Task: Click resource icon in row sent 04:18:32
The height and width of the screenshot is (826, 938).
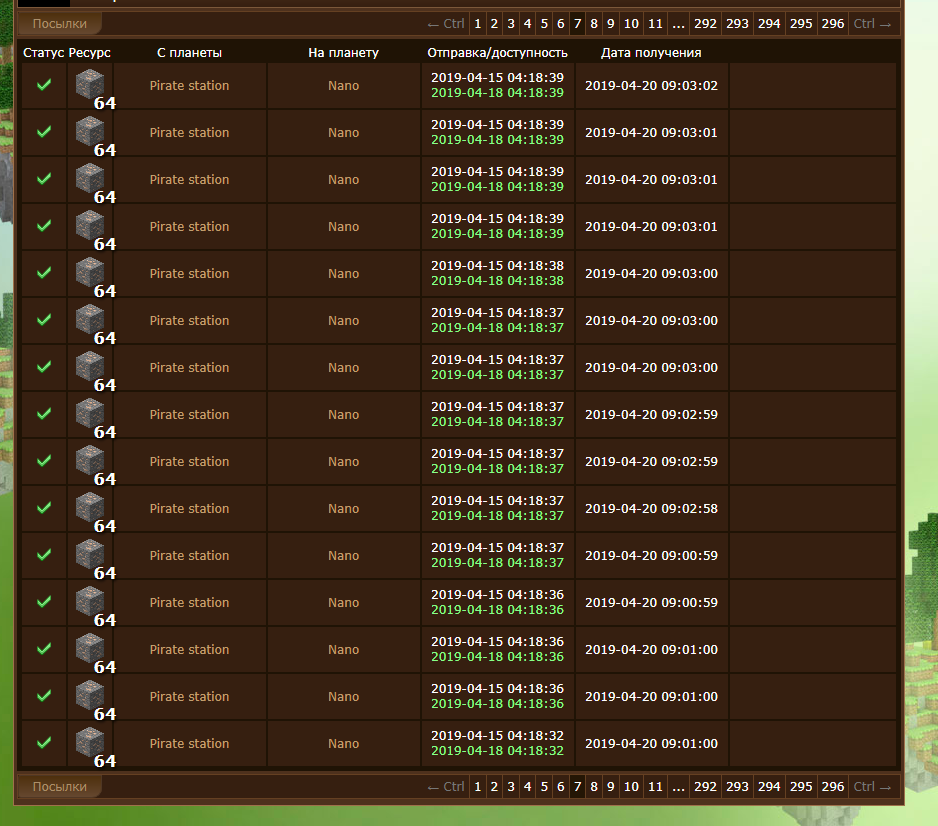Action: (x=90, y=743)
